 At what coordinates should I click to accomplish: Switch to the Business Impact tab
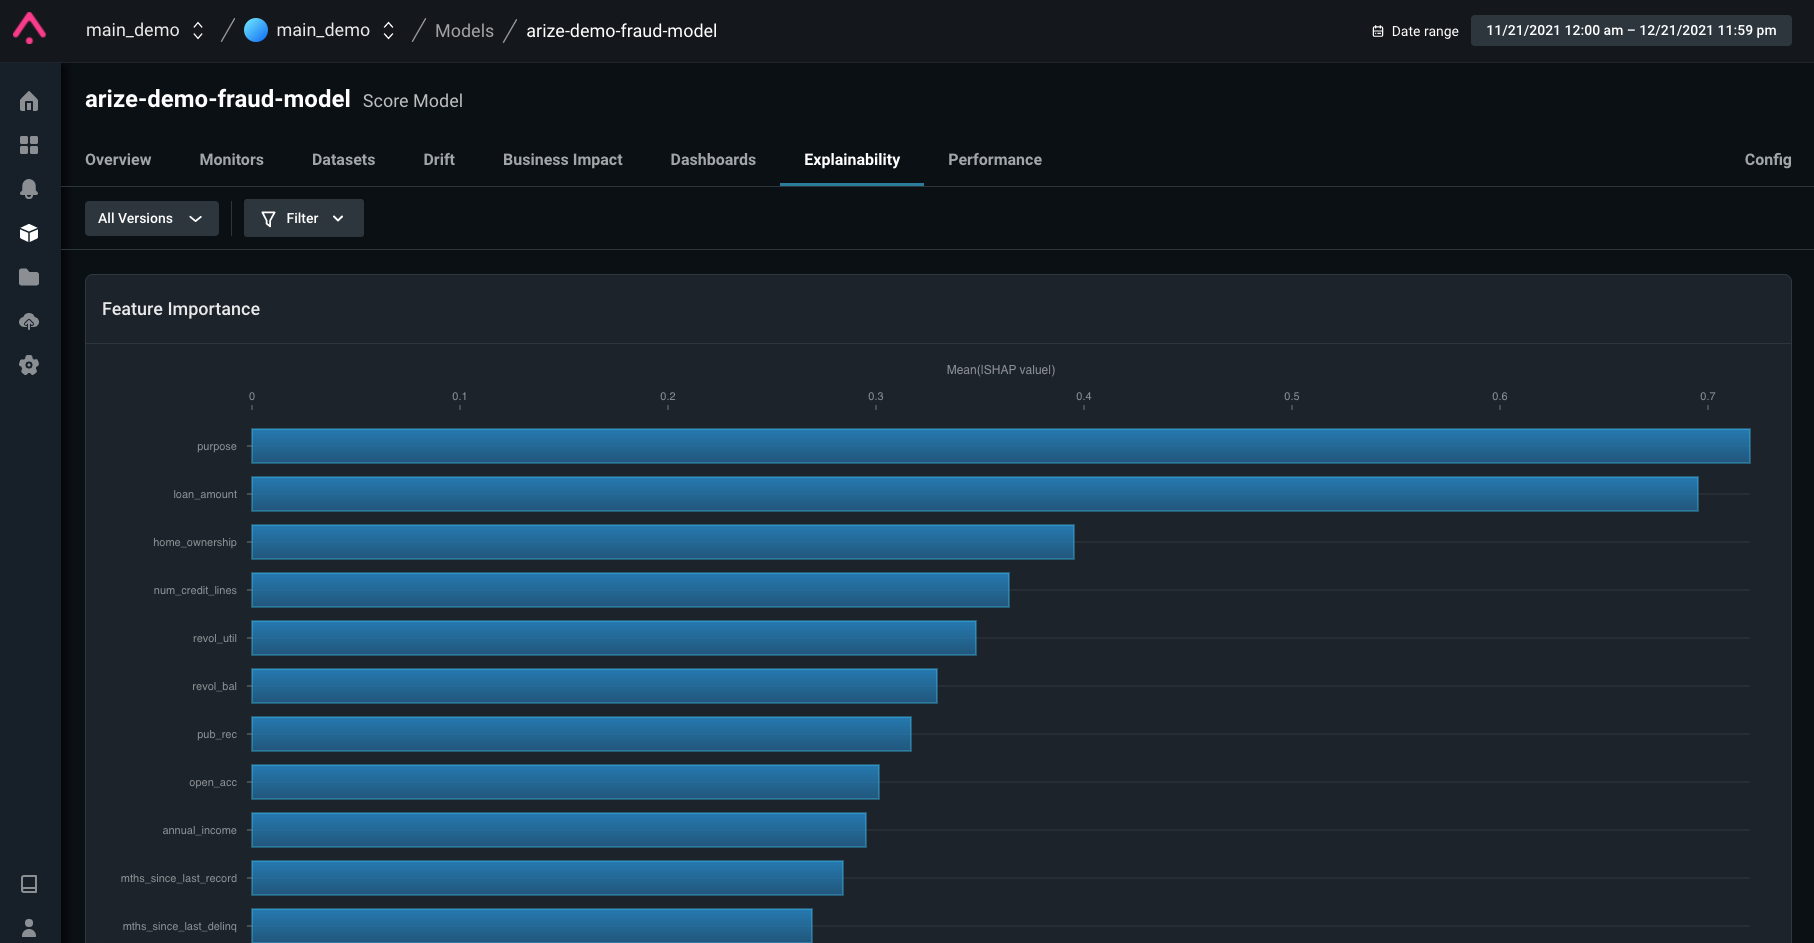coord(563,159)
